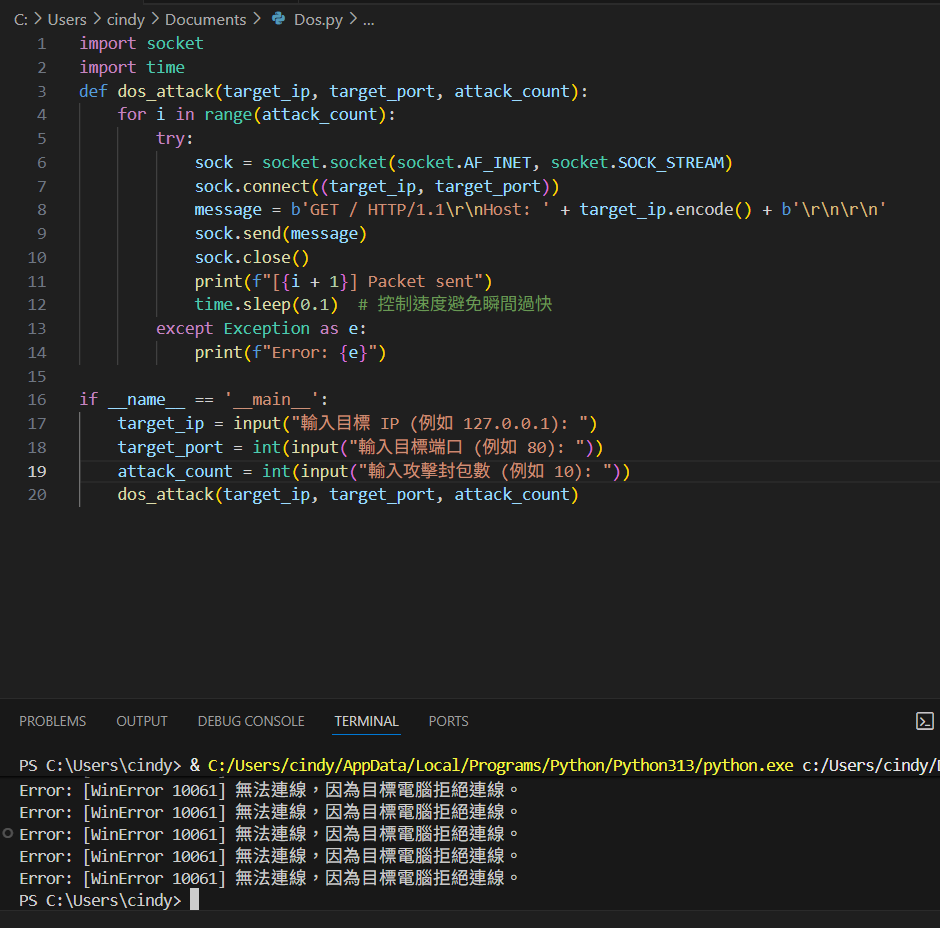The width and height of the screenshot is (940, 928).
Task: Click line number 19 in gutter
Action: [37, 471]
